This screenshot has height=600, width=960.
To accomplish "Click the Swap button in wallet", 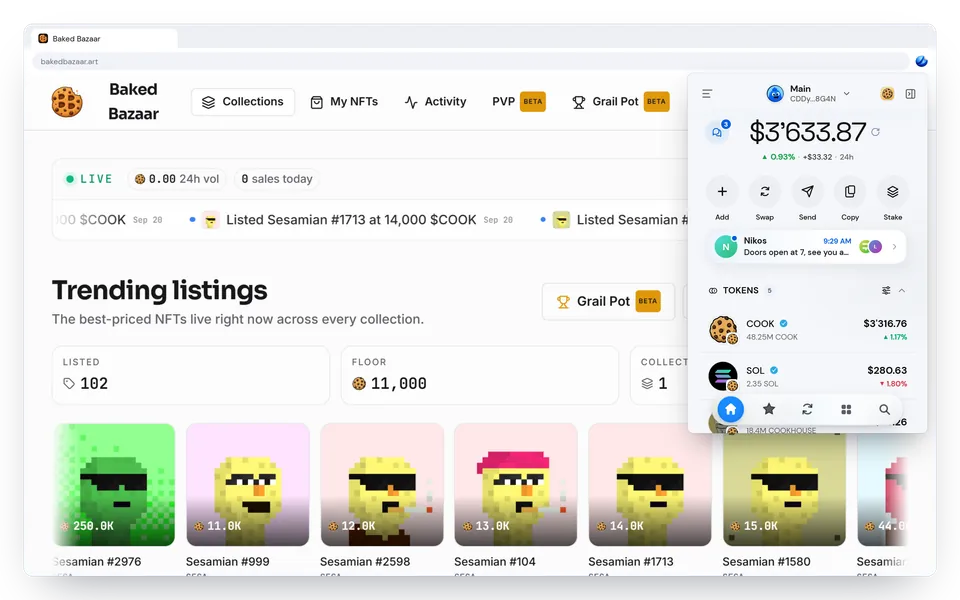I will pyautogui.click(x=765, y=198).
